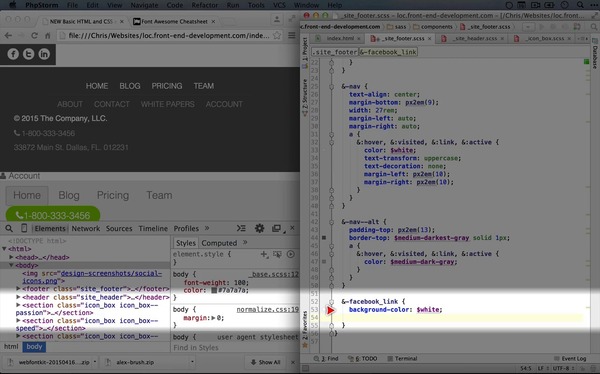
Task: Switch to DevTools Timeline tab
Action: pyautogui.click(x=153, y=229)
